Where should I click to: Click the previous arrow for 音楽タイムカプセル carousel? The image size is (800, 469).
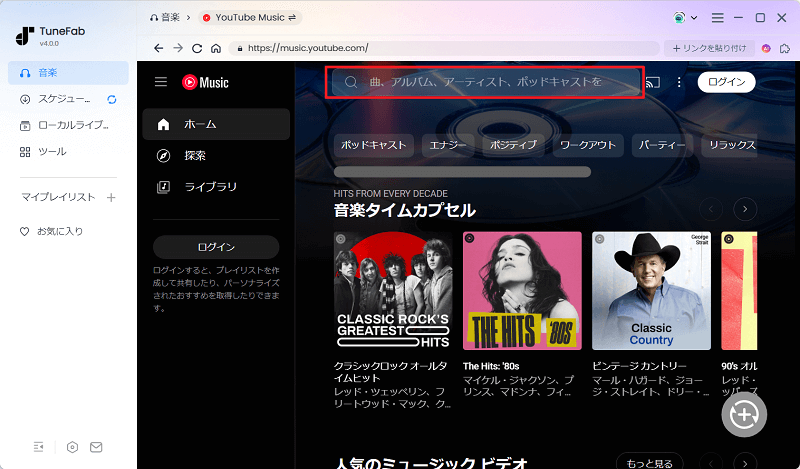(x=711, y=209)
